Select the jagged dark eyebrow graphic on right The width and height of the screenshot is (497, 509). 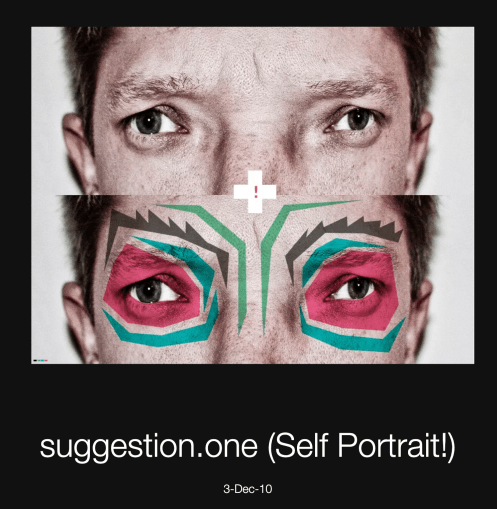(x=343, y=238)
